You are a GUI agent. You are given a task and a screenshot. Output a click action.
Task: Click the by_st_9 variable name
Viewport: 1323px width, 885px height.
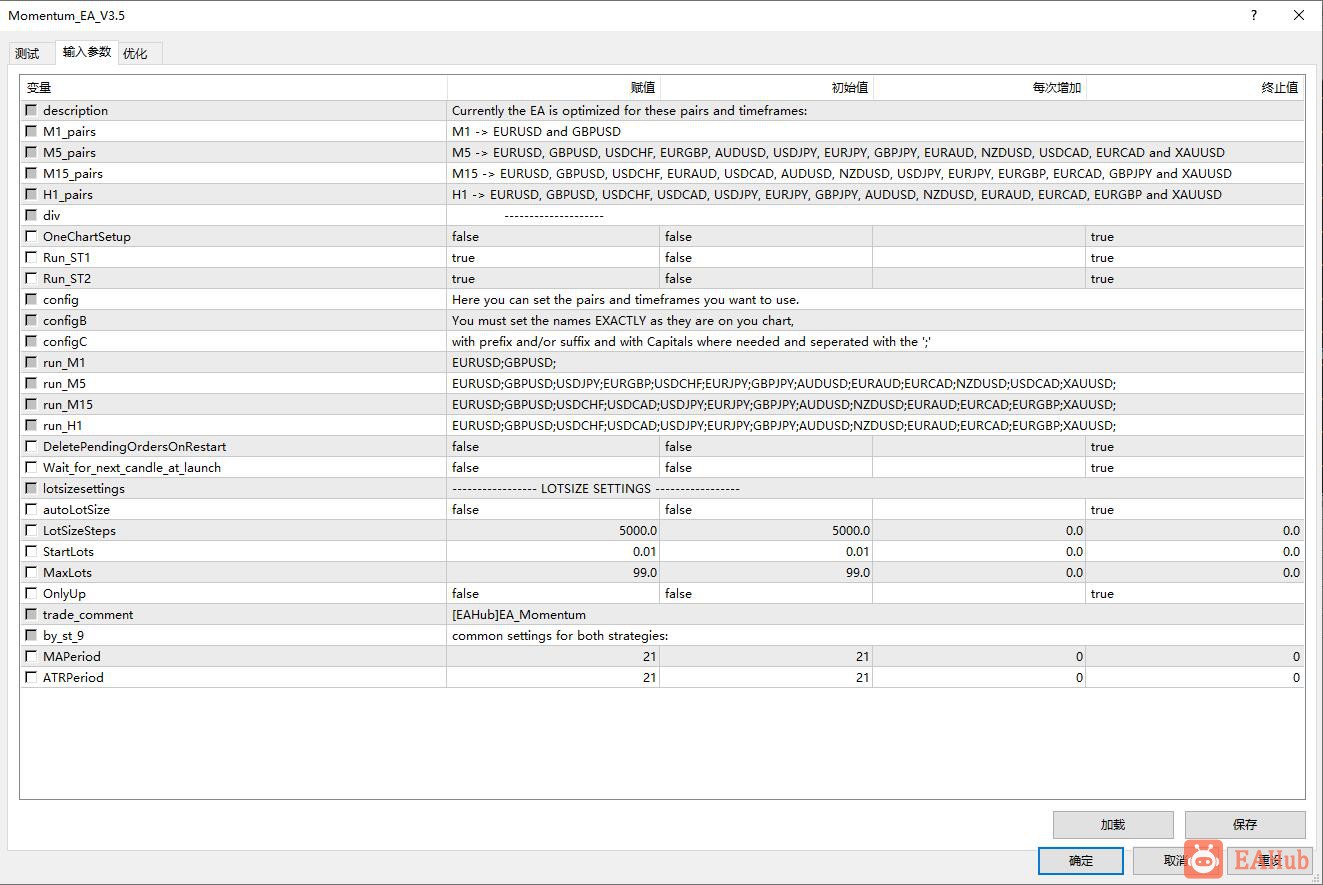pos(64,635)
